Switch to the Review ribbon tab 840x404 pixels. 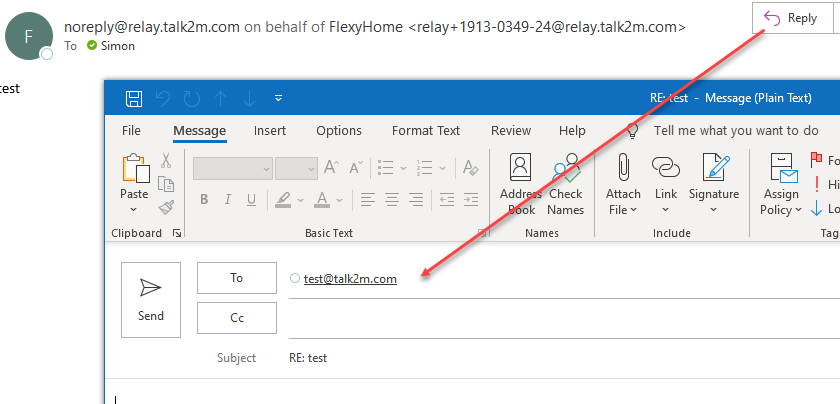pyautogui.click(x=511, y=131)
